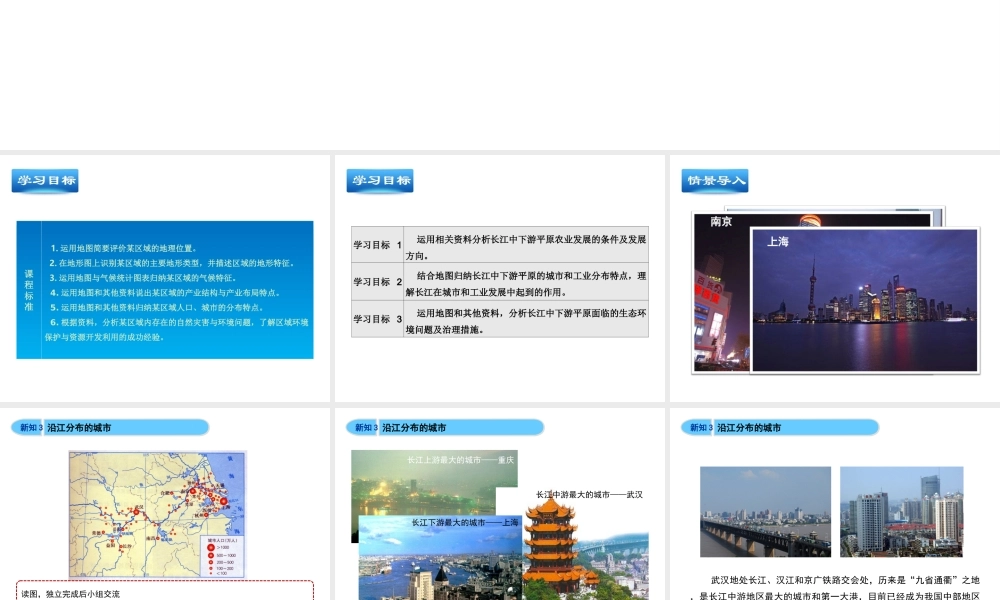Select the paragraph starting 武汉地处长江、汉江

pos(837,588)
